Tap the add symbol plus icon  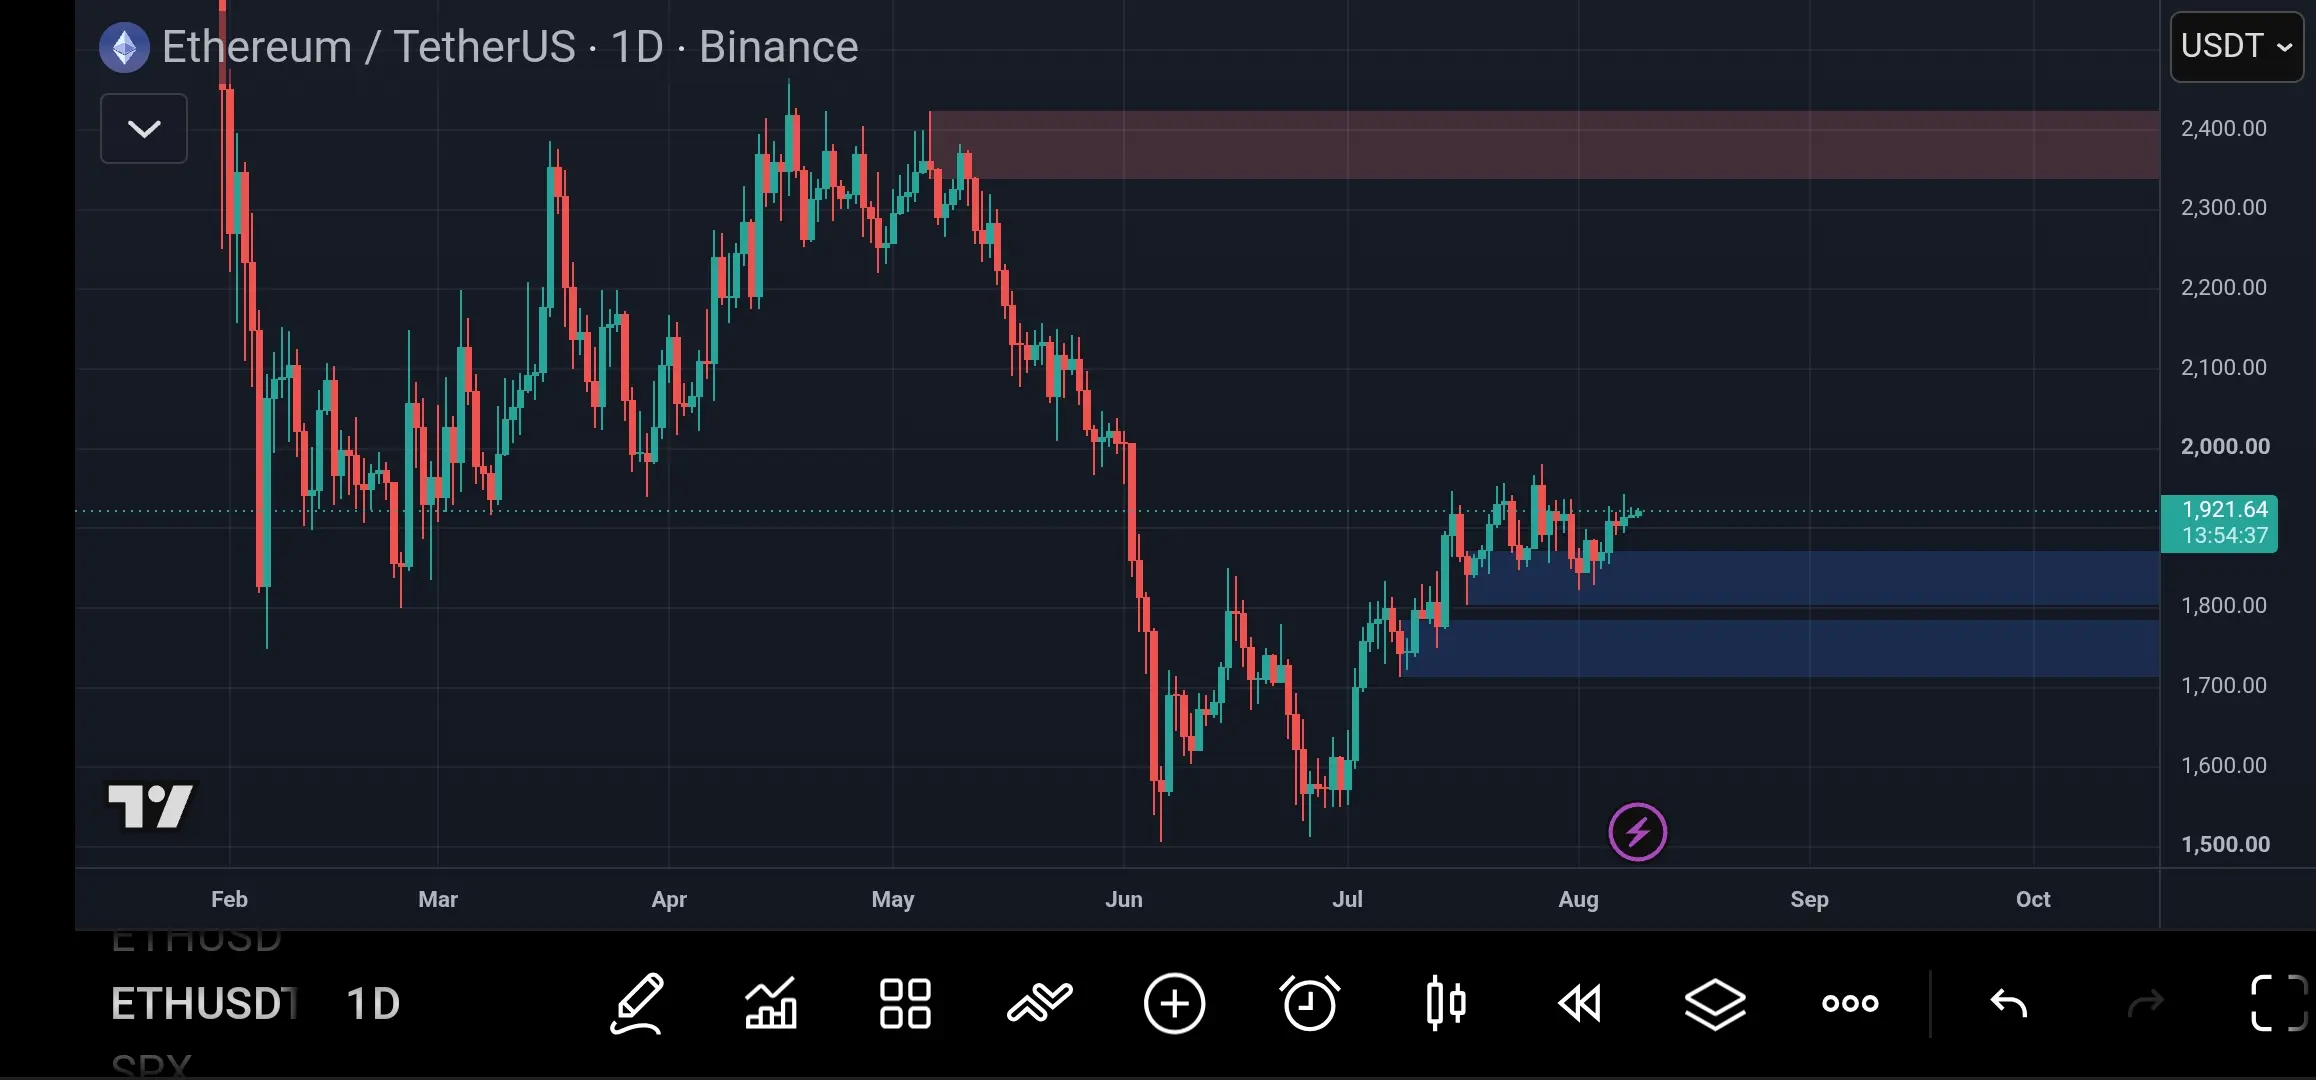click(1175, 1003)
